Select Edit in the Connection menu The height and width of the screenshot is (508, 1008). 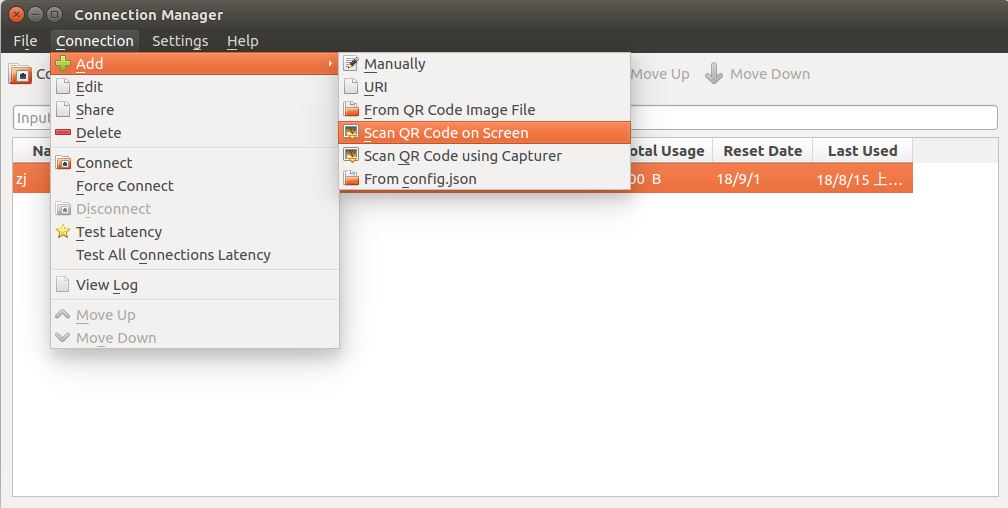[x=90, y=87]
